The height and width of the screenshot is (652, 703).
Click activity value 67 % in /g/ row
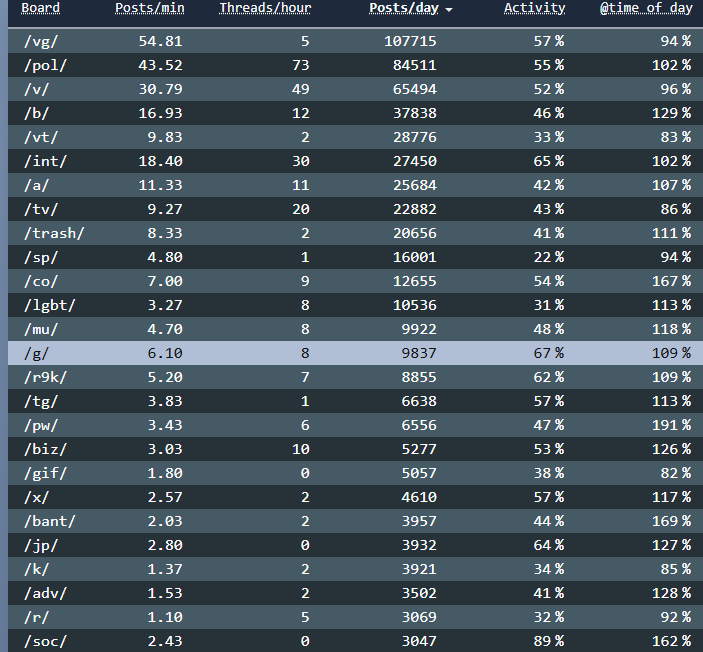[548, 353]
